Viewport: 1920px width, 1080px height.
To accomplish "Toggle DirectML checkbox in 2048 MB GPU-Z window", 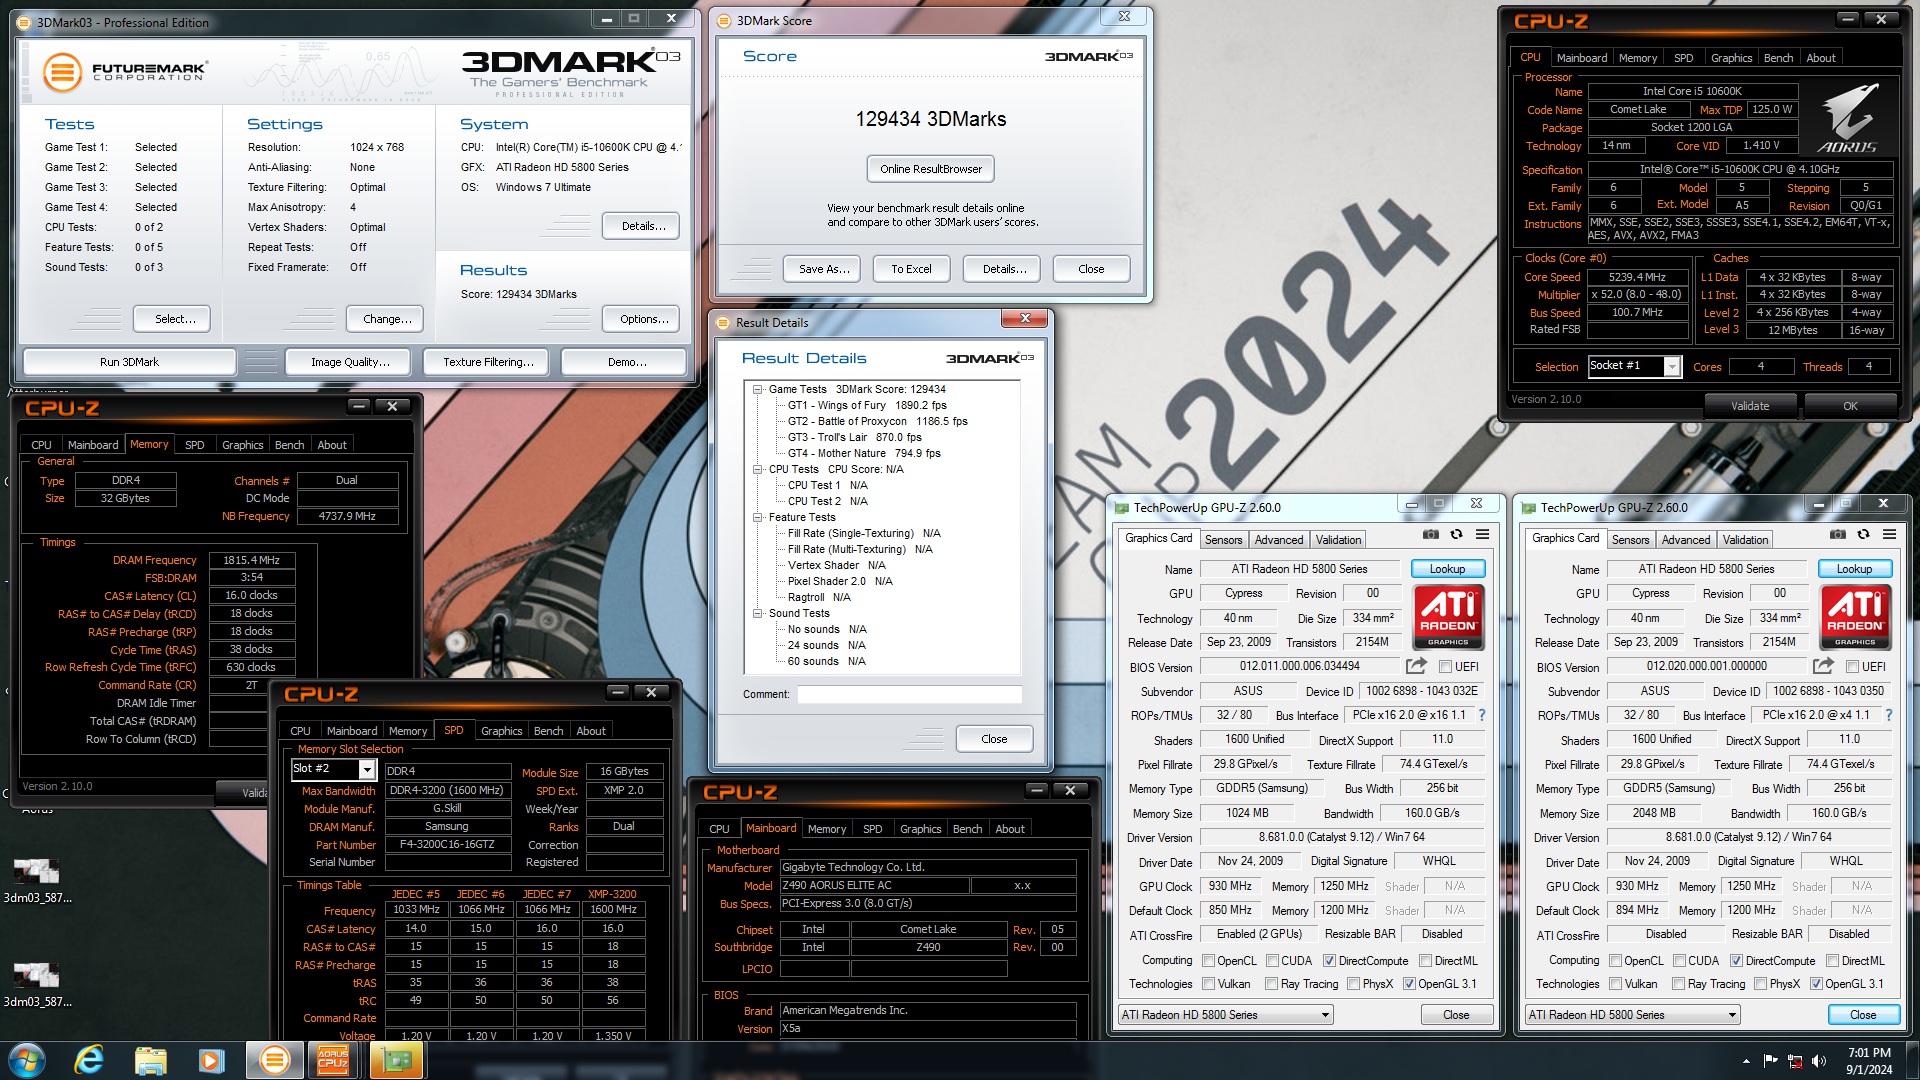I will tap(1832, 961).
